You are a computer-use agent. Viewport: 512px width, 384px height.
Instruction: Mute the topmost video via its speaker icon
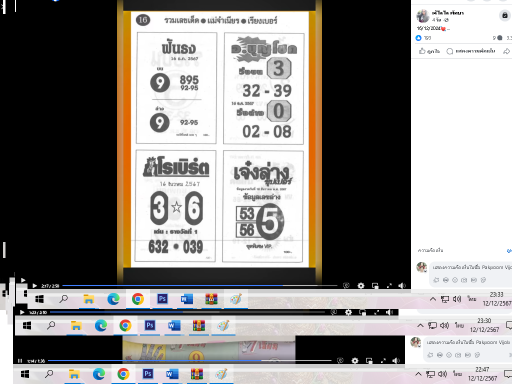click(402, 286)
